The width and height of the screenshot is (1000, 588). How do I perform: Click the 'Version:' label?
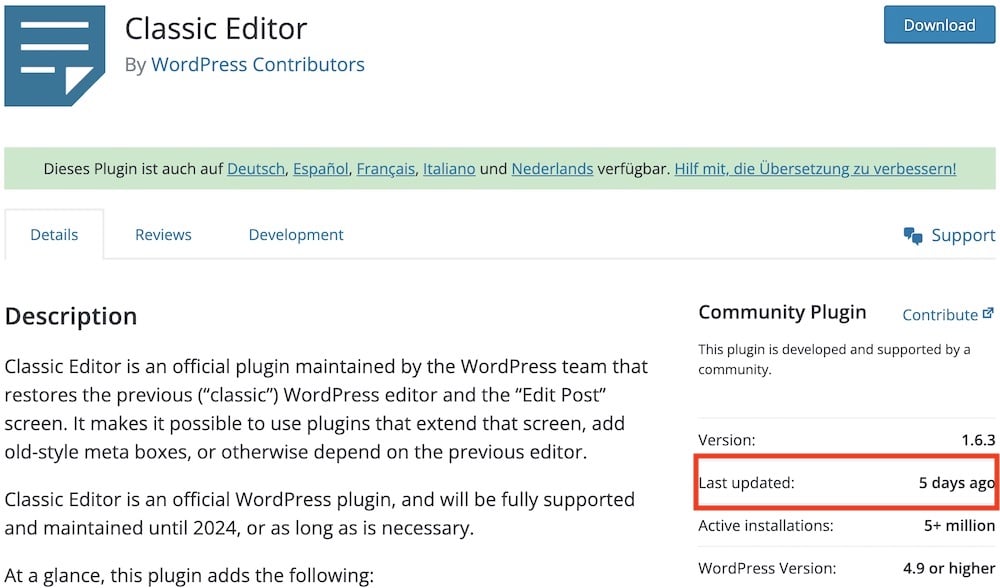(x=726, y=440)
